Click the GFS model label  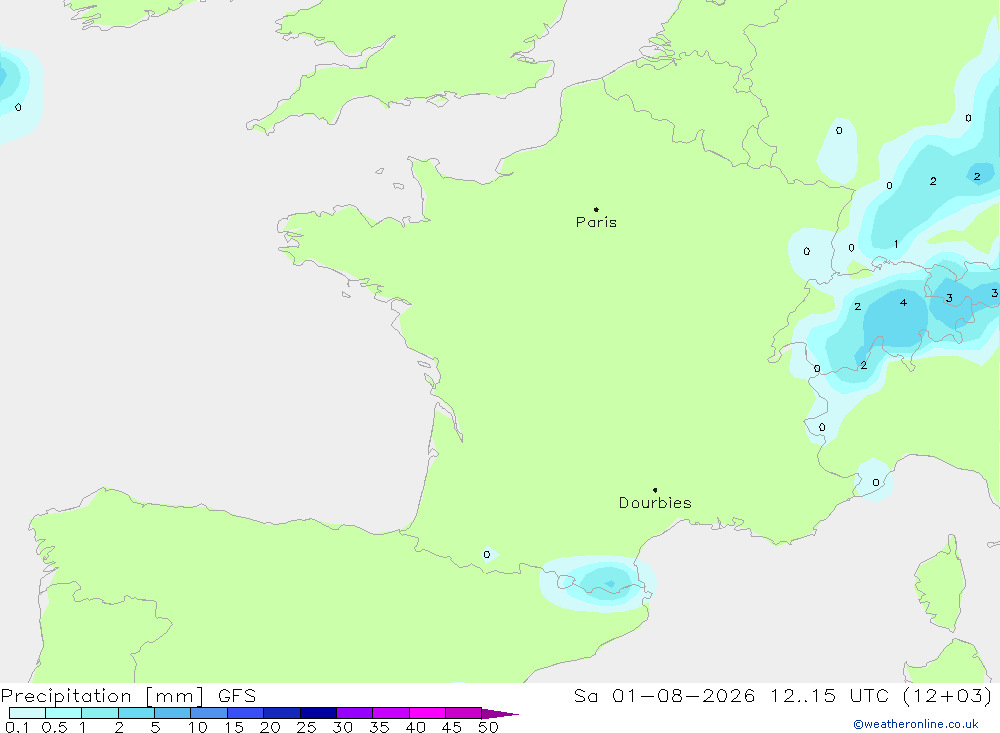click(x=237, y=696)
